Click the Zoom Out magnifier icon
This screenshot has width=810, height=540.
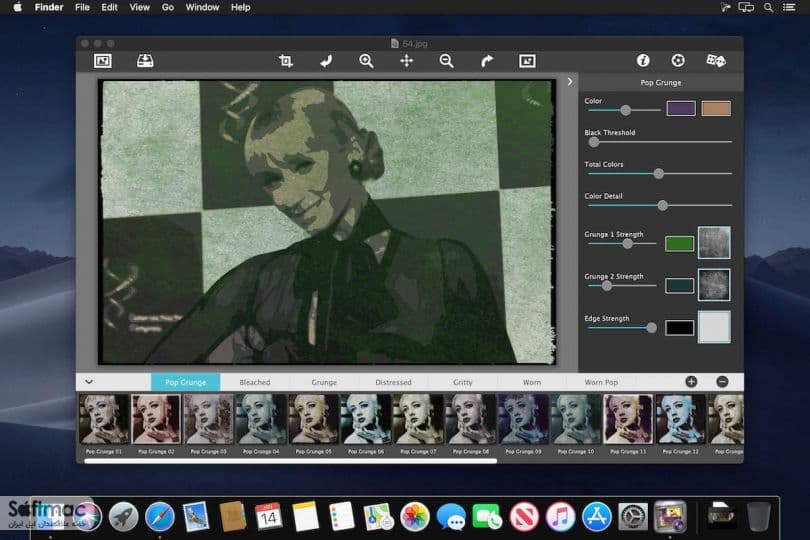click(446, 61)
